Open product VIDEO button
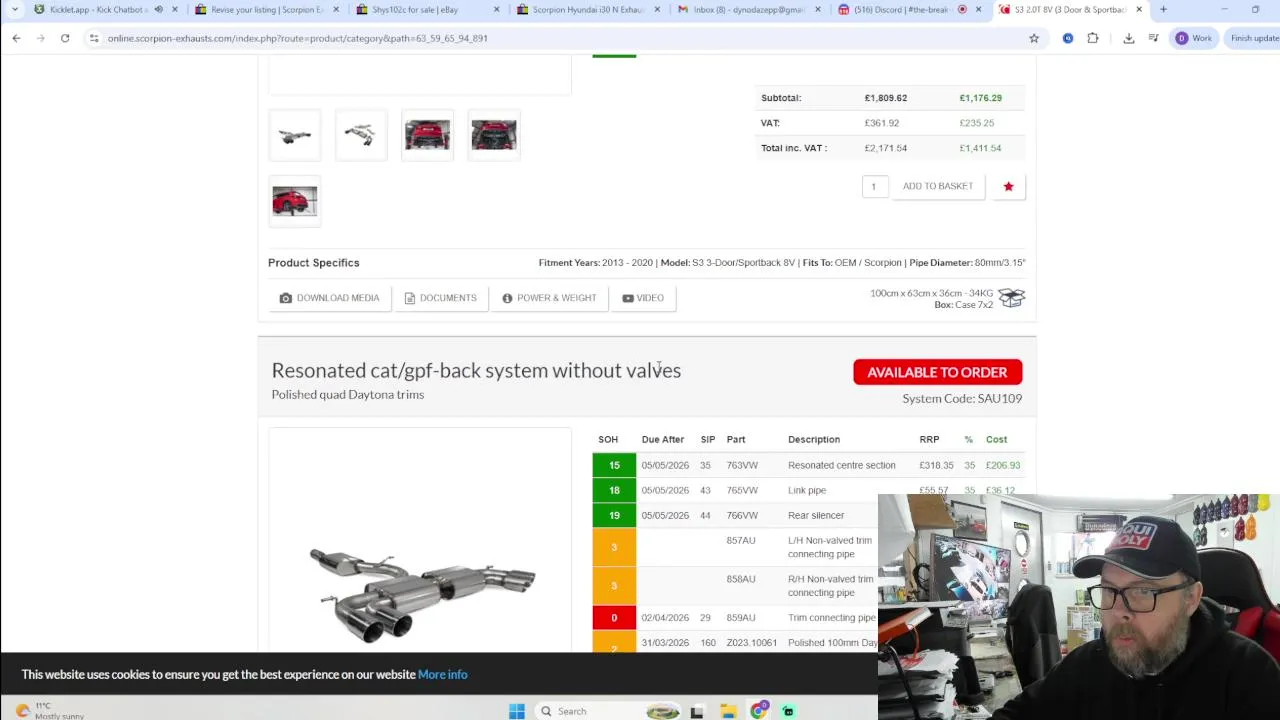 pos(643,298)
